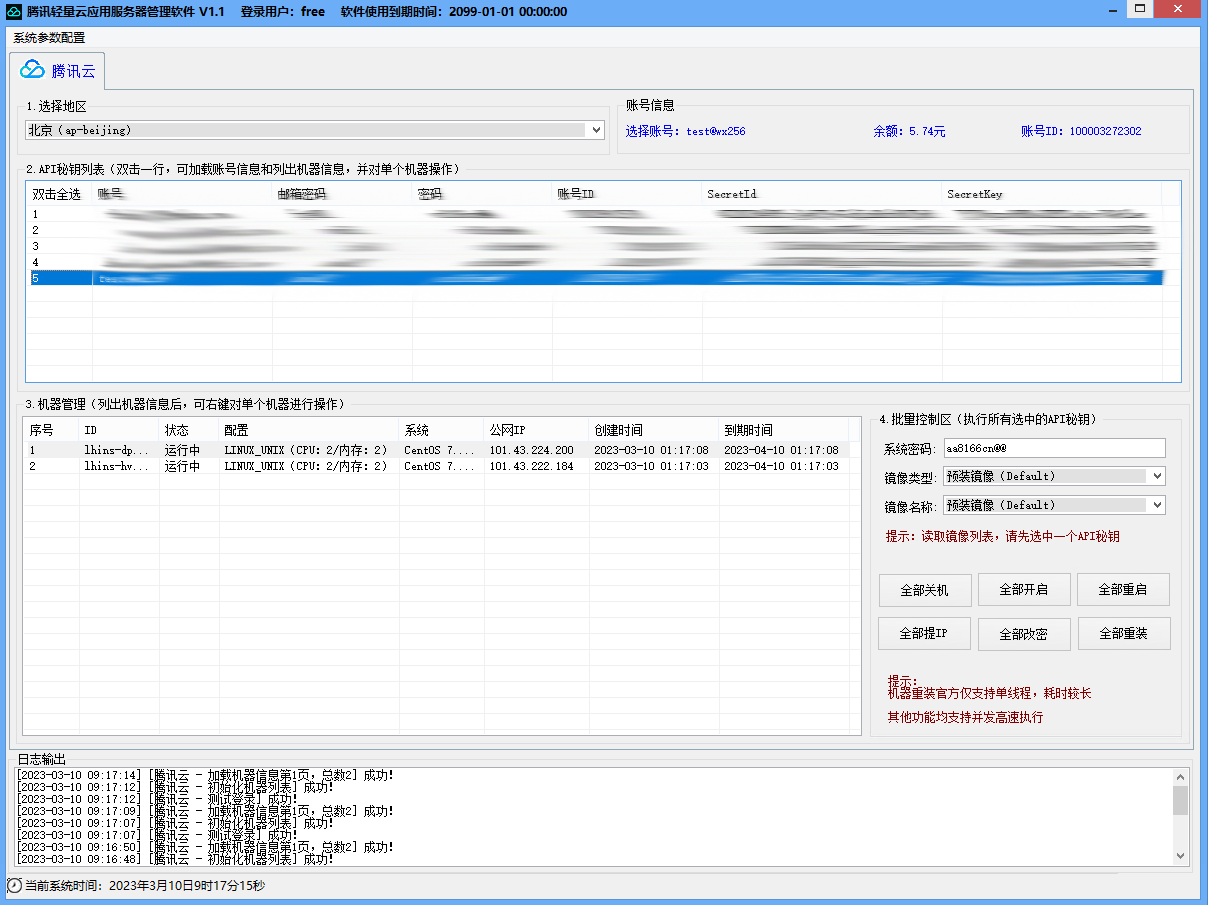Click the 序号 column header
The height and width of the screenshot is (905, 1208).
[x=51, y=430]
